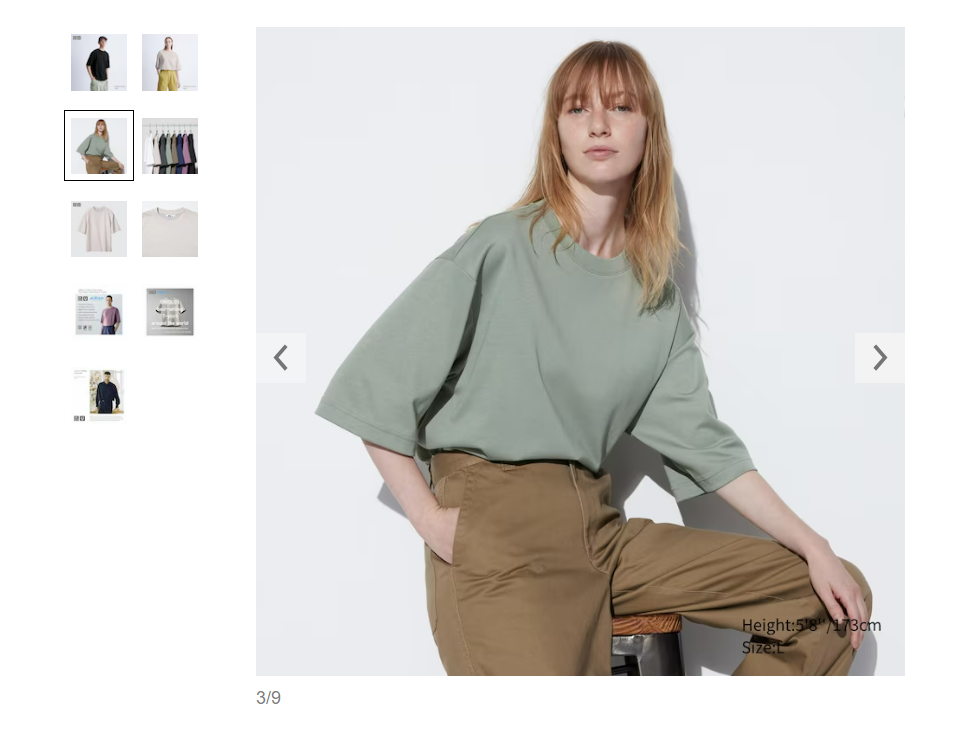This screenshot has width=972, height=741.
Task: Open the flat beige t-shirt thumbnail
Action: 99,229
